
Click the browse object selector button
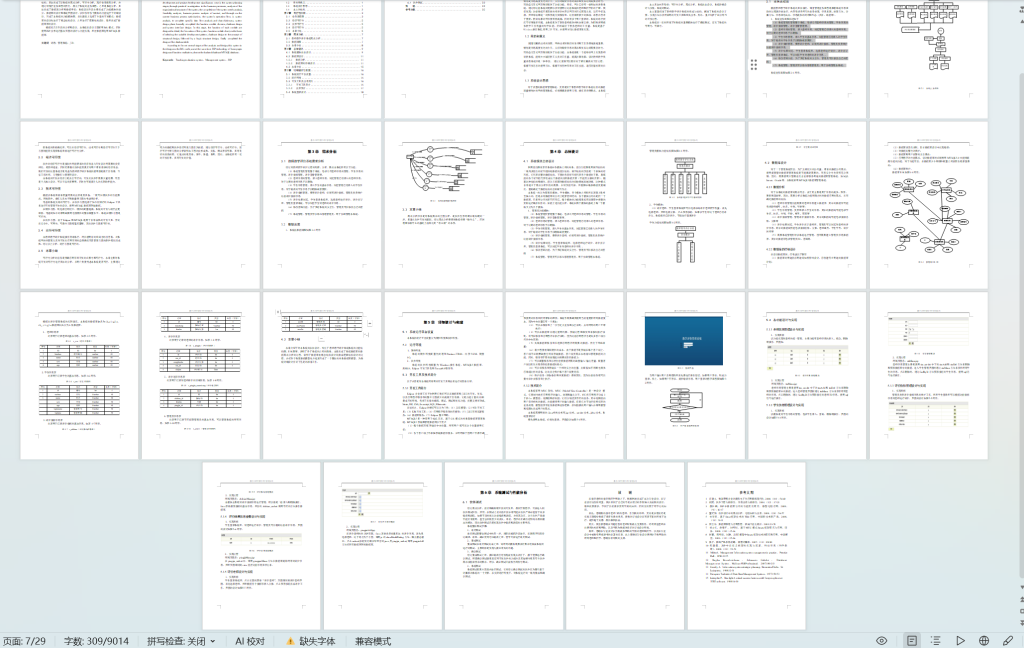[1021, 611]
